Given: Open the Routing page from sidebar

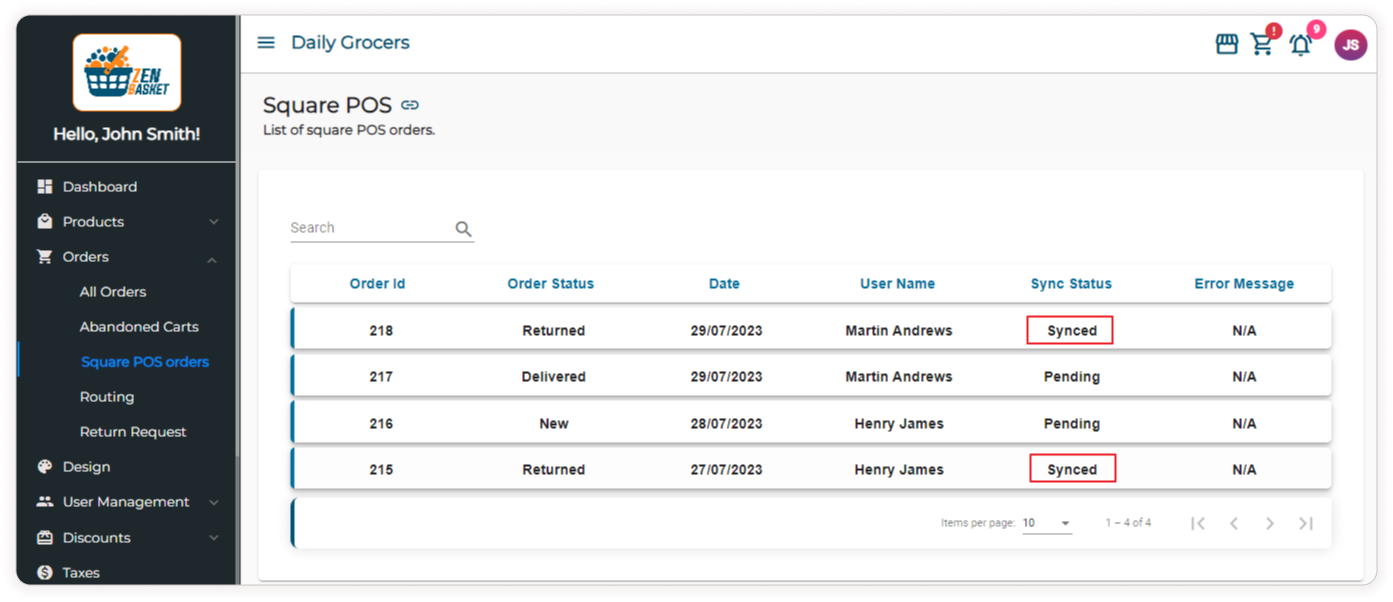Looking at the screenshot, I should click(107, 396).
